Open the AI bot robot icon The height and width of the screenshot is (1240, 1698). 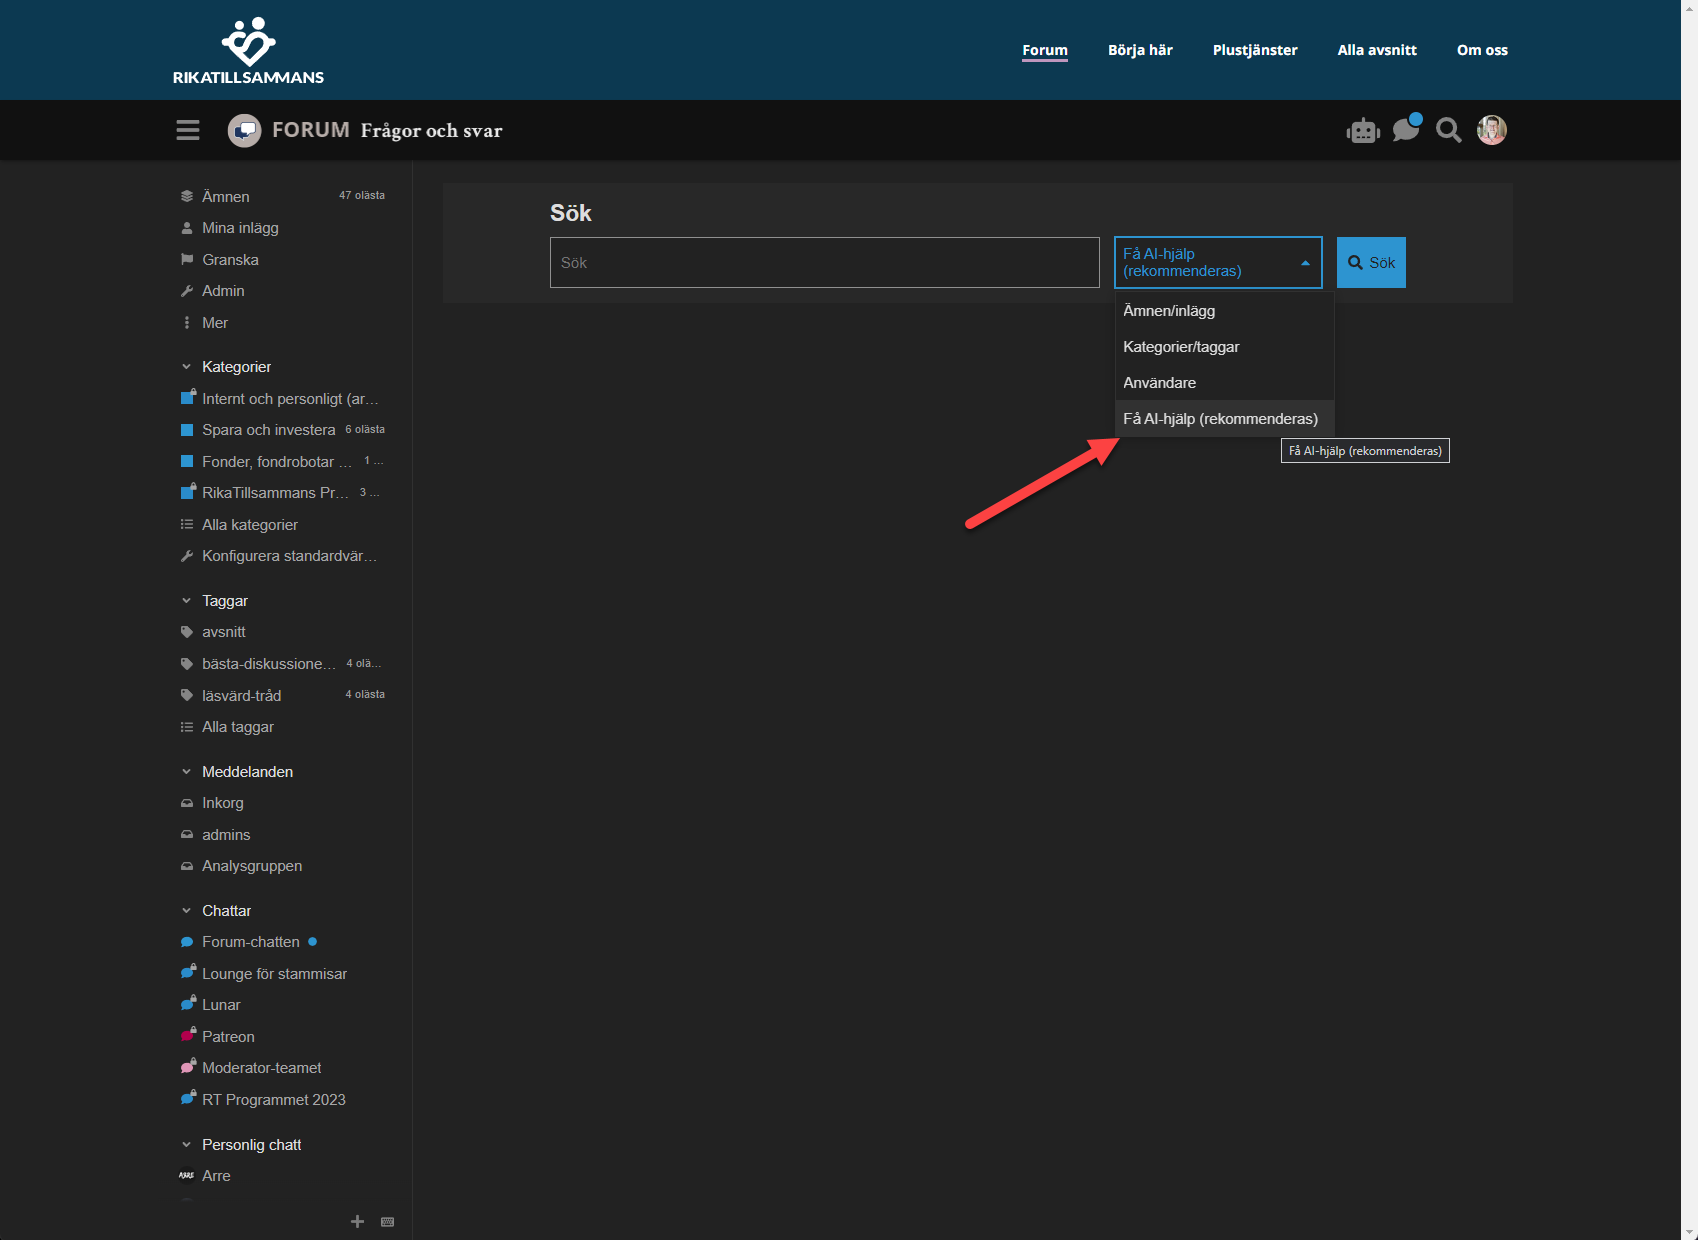(1362, 131)
